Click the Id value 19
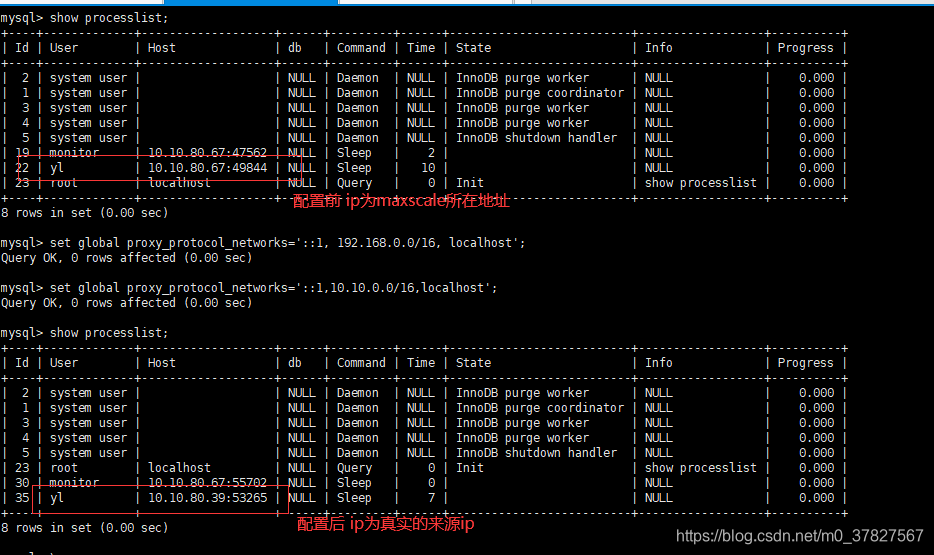This screenshot has height=555, width=934. click(x=22, y=153)
